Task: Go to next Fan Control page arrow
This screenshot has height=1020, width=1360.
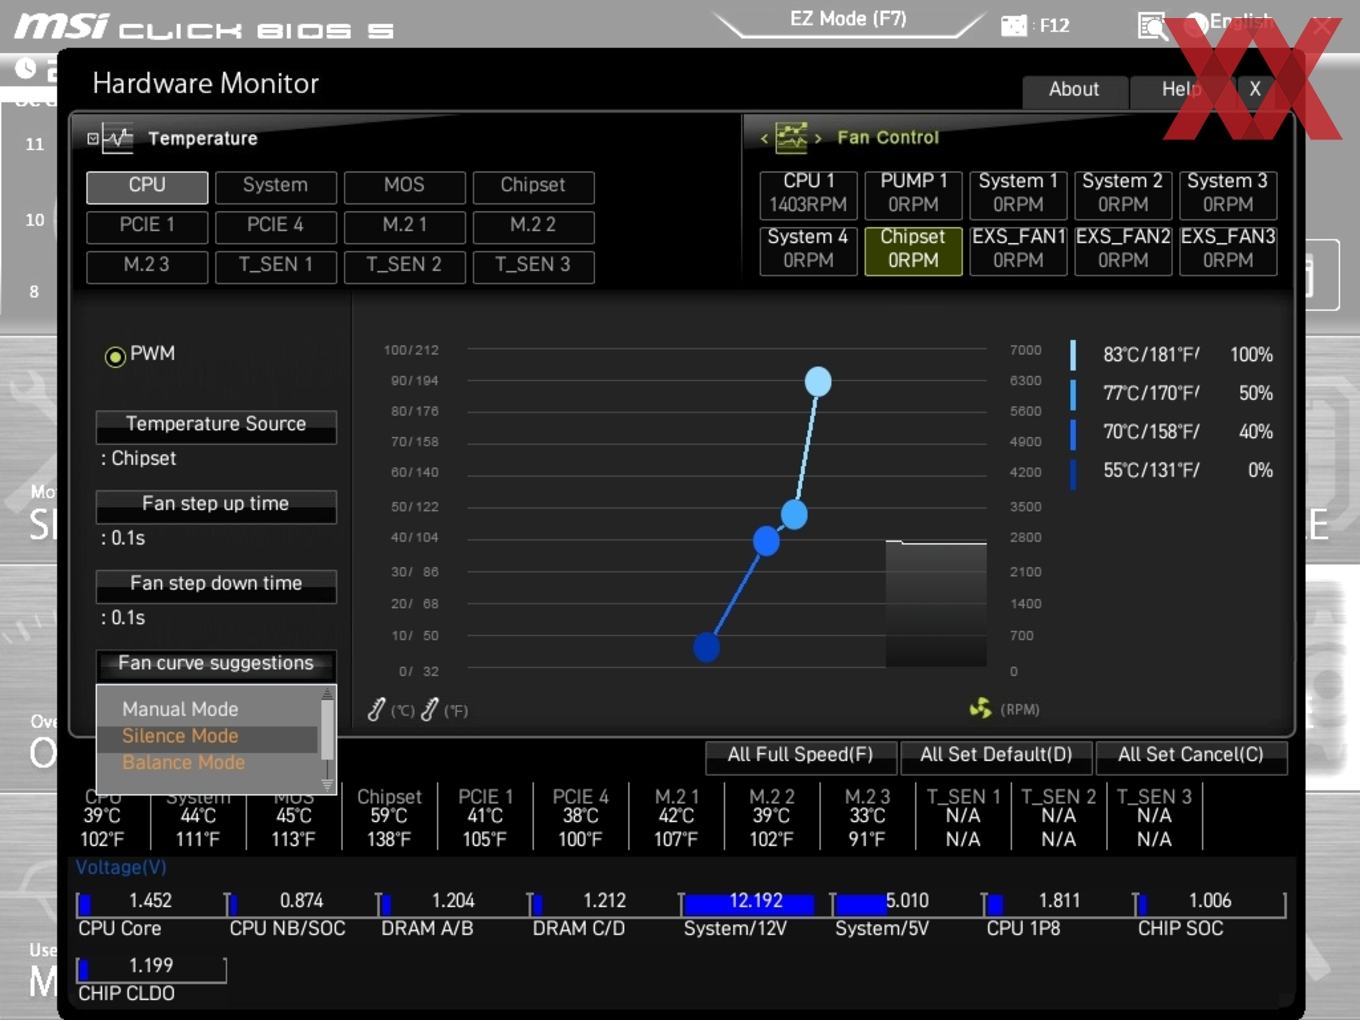Action: tap(818, 138)
